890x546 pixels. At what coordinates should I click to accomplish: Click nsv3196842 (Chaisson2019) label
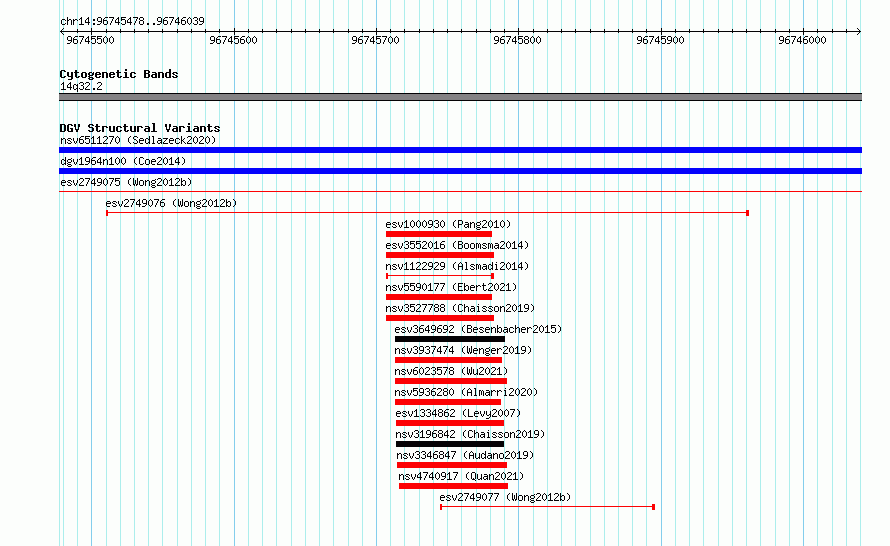(x=470, y=434)
